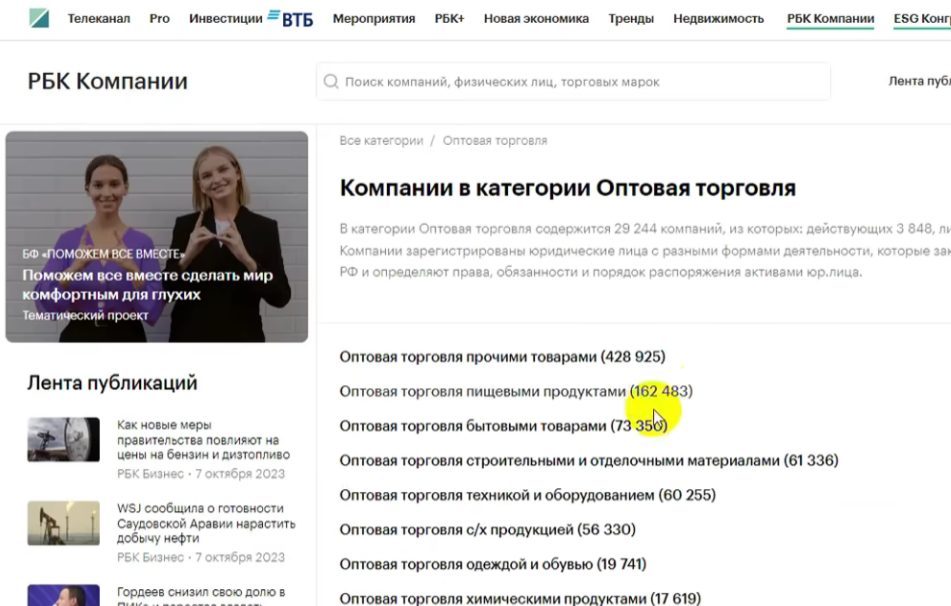Open article about бензин и дизтопливо prices

[x=203, y=440]
